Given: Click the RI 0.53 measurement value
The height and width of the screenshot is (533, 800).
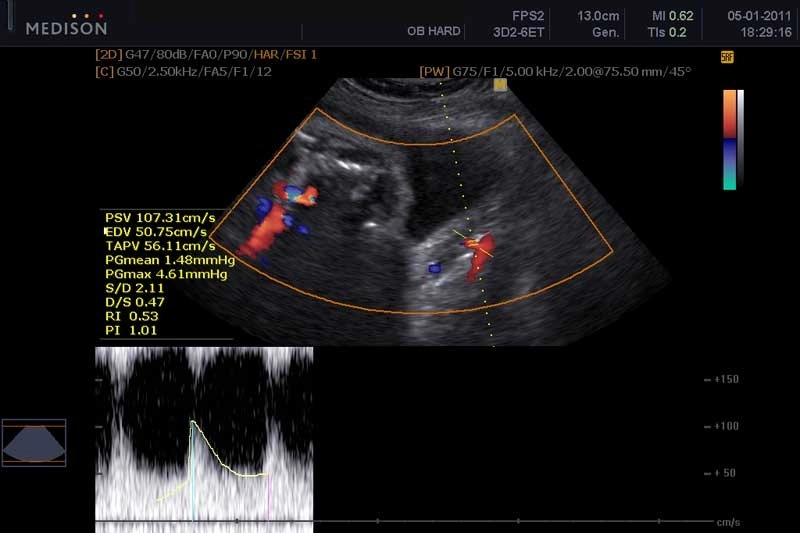Looking at the screenshot, I should coord(132,316).
